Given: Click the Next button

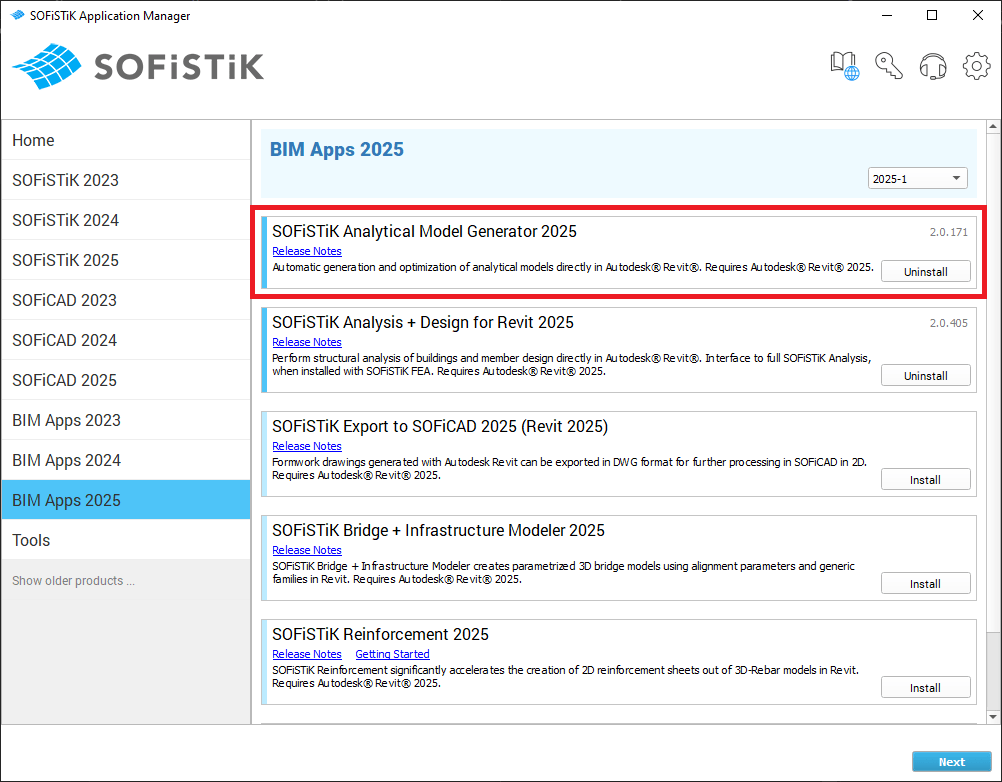Looking at the screenshot, I should pos(952,762).
